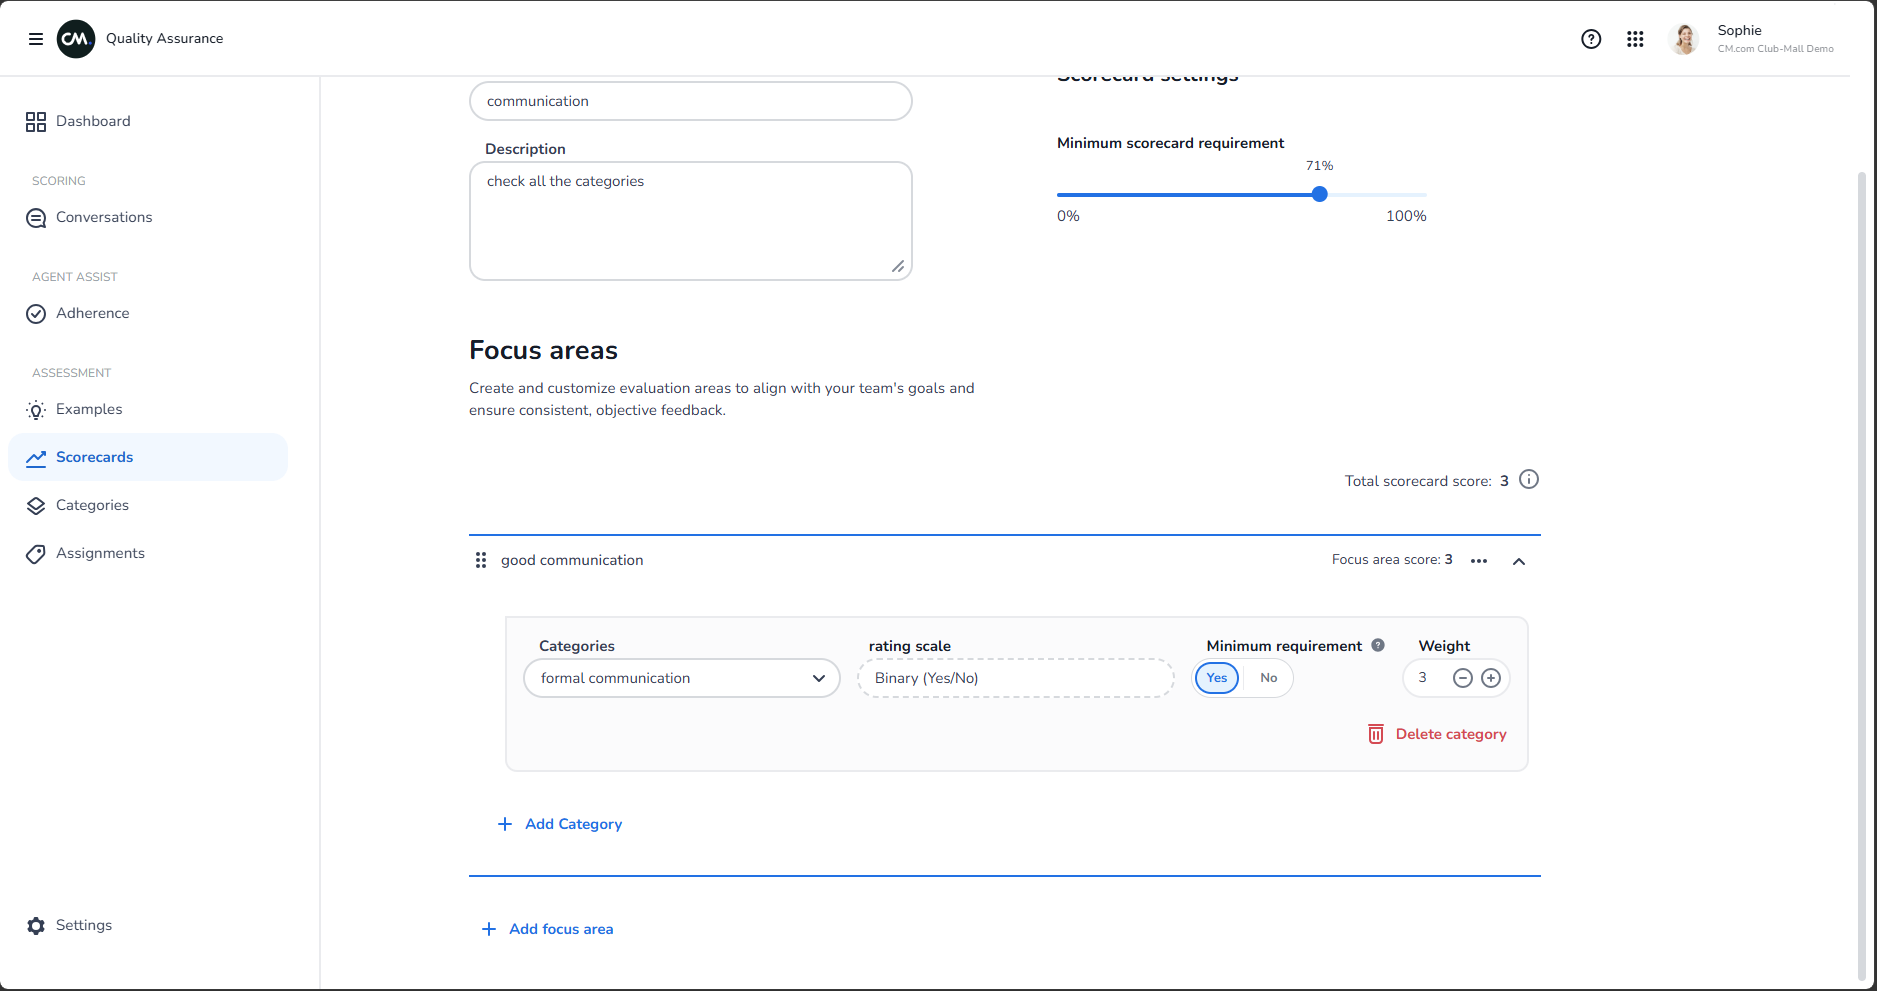This screenshot has height=991, width=1877.
Task: Select Scorecards in the sidebar
Action: coord(148,457)
